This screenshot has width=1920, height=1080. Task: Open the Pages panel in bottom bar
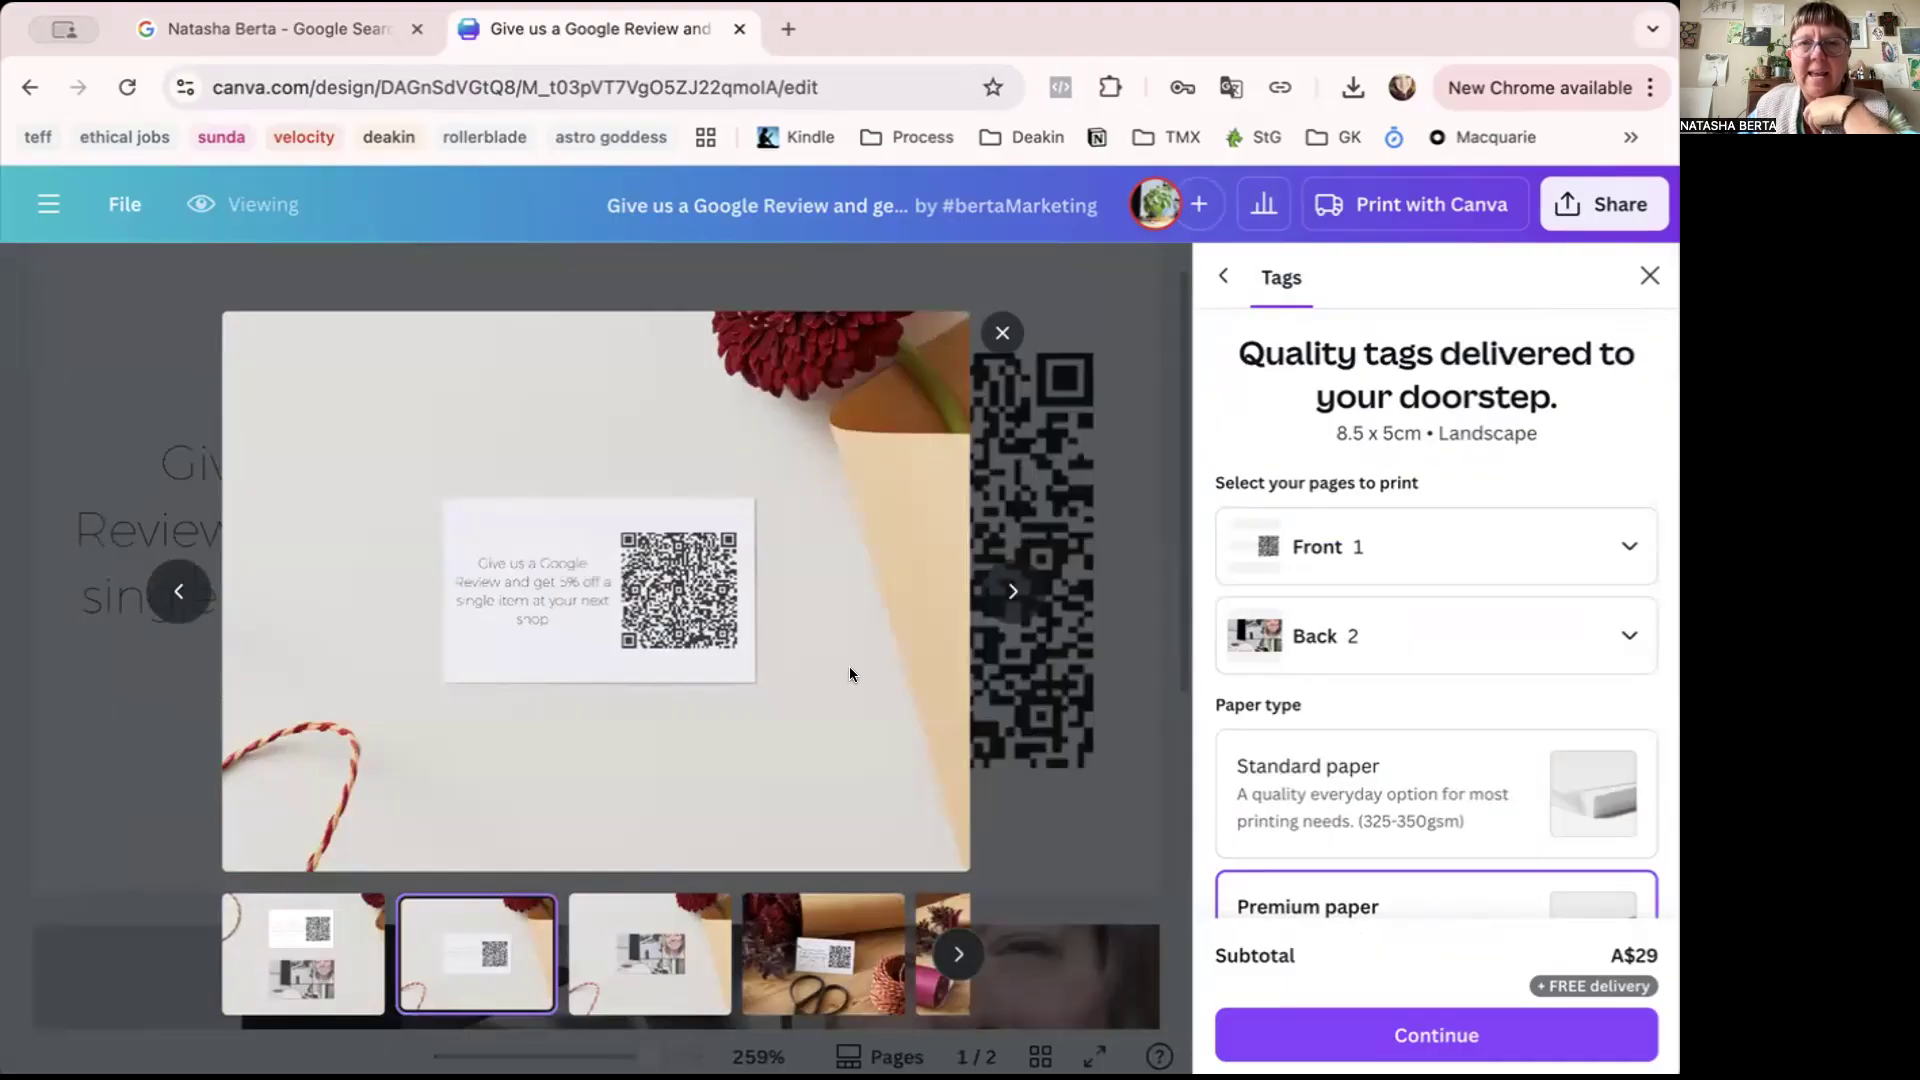[x=880, y=1057]
